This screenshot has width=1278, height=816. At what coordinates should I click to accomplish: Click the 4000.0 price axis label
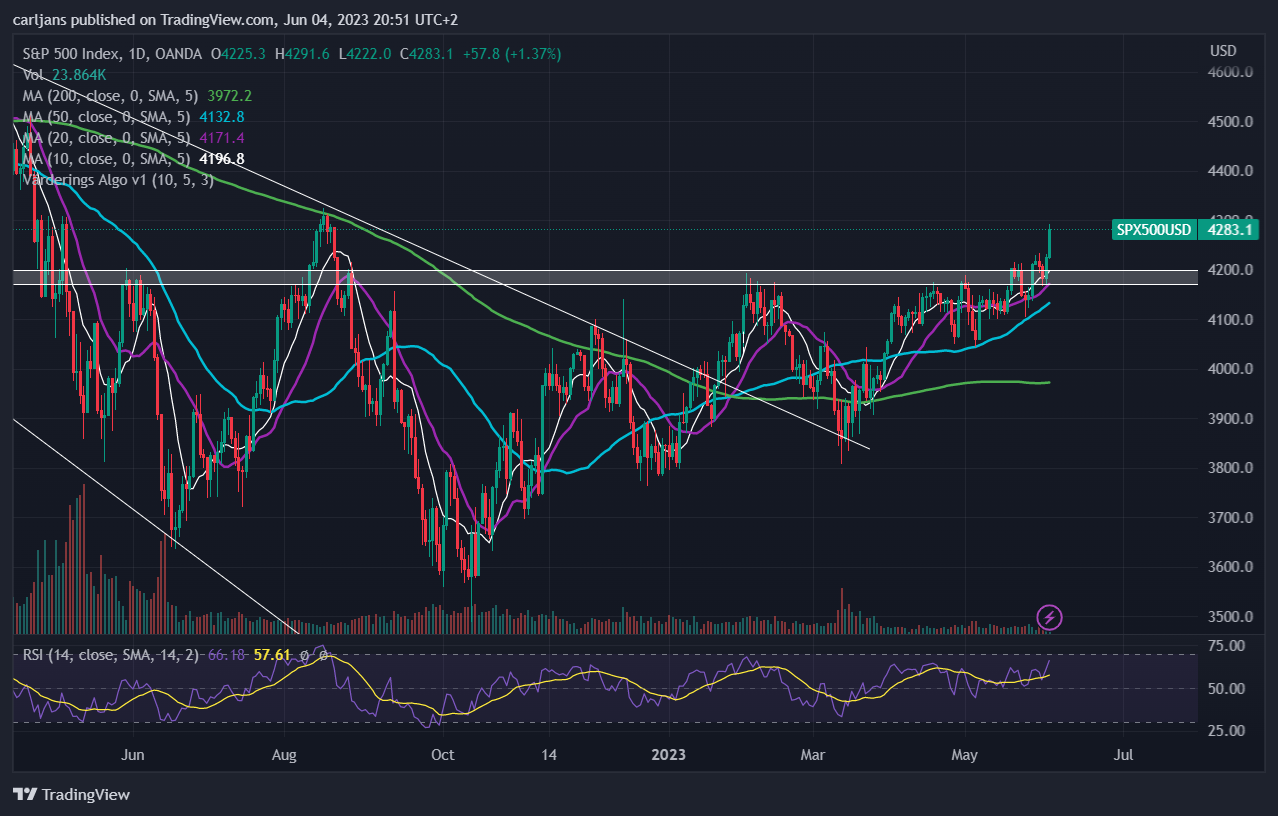(1232, 369)
